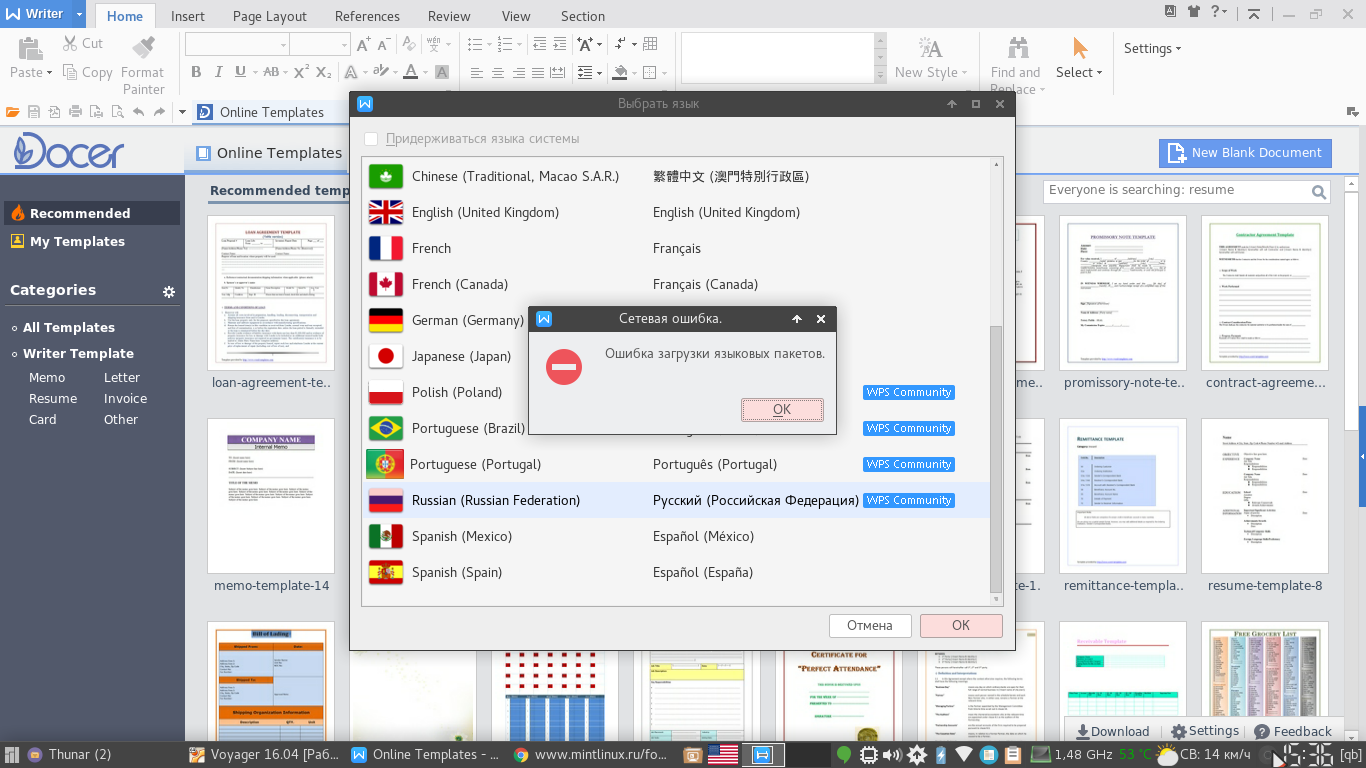Image resolution: width=1366 pixels, height=768 pixels.
Task: Click the Undo arrow
Action: (x=137, y=112)
